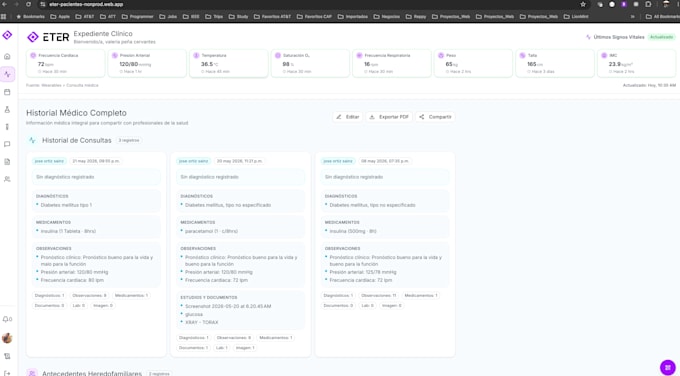The image size is (680, 376).
Task: Open the apps grid in bookmarks bar
Action: [x=3, y=16]
